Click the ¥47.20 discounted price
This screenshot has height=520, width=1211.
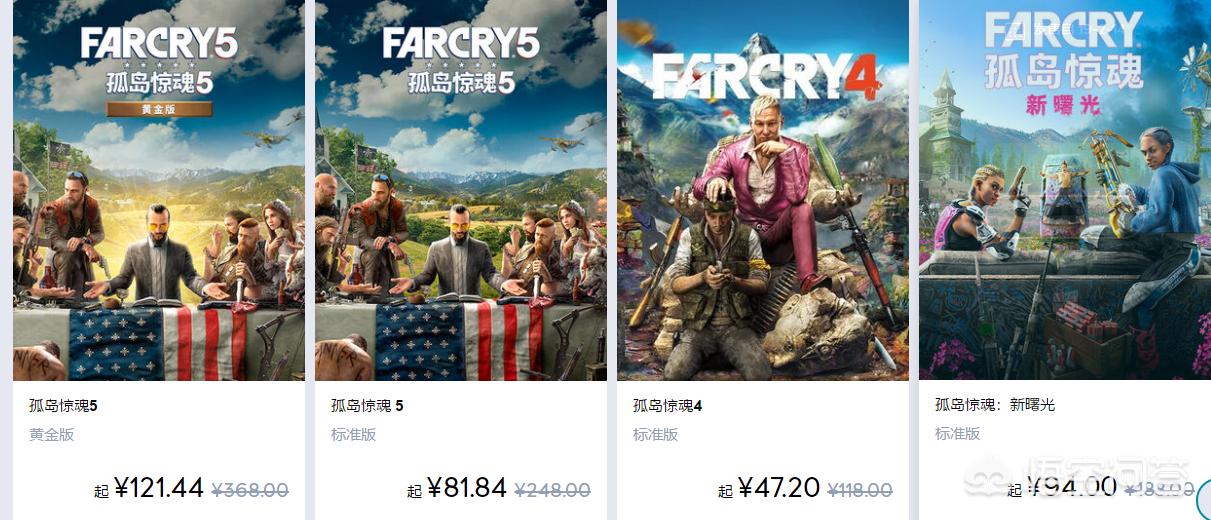click(x=779, y=488)
